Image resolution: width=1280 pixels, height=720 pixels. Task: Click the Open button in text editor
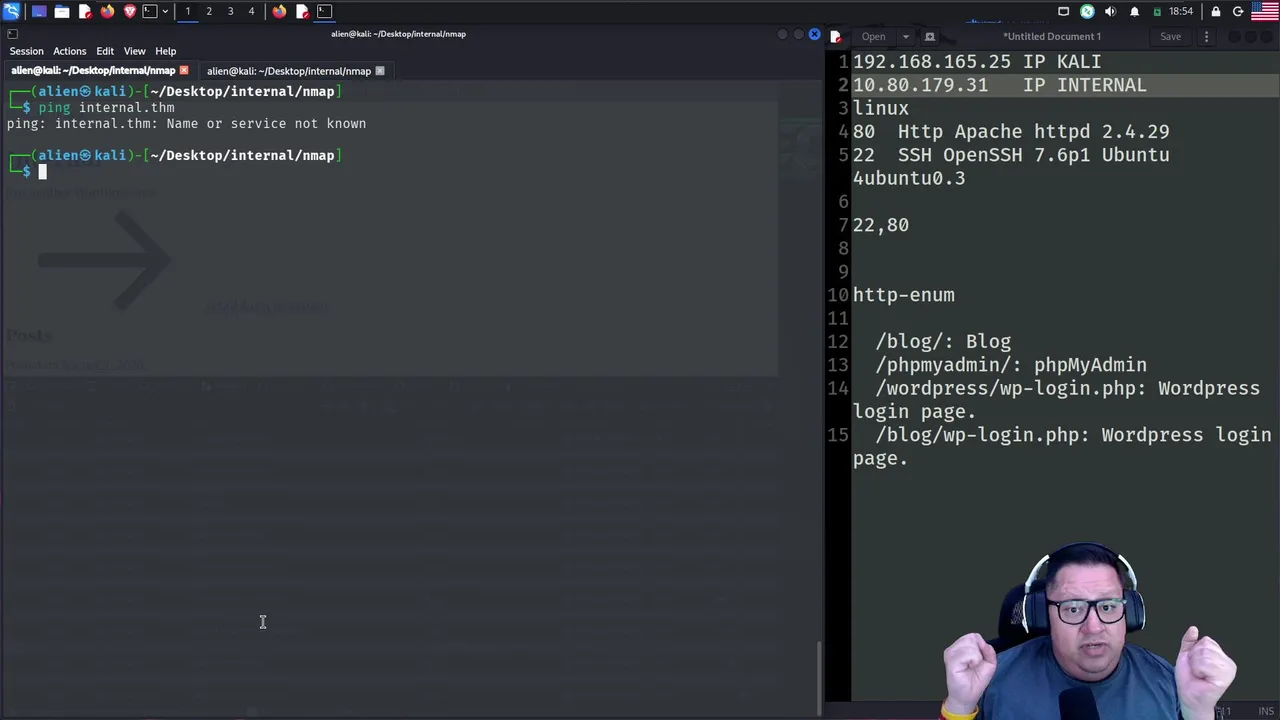873,37
